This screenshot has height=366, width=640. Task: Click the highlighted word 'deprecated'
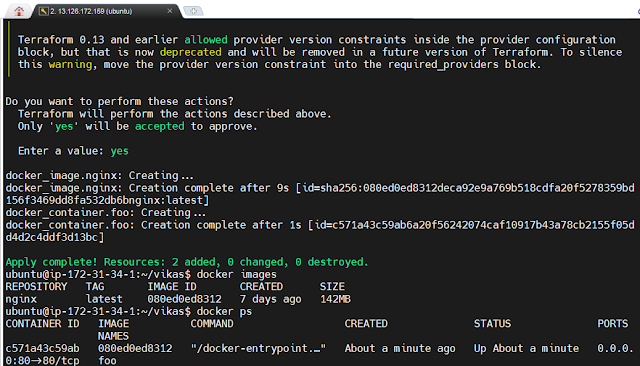(191, 52)
